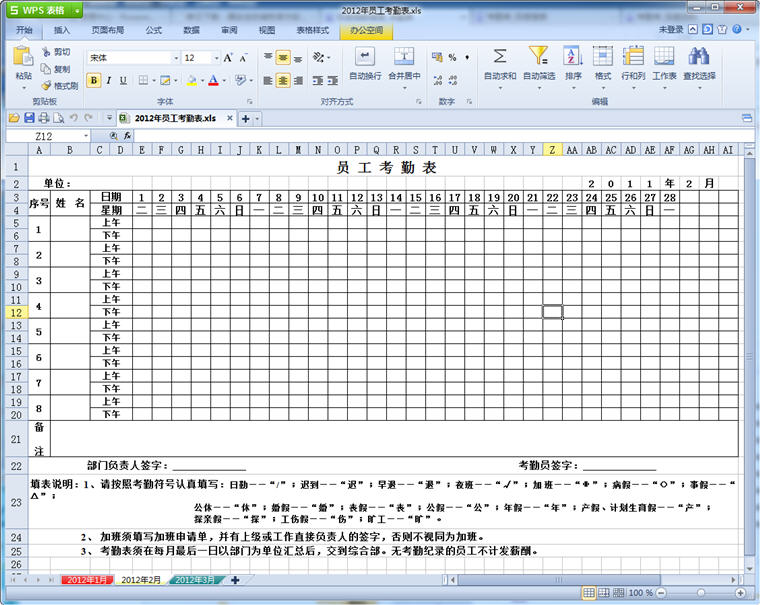Image resolution: width=760 pixels, height=605 pixels.
Task: Toggle Italic formatting button
Action: 108,80
